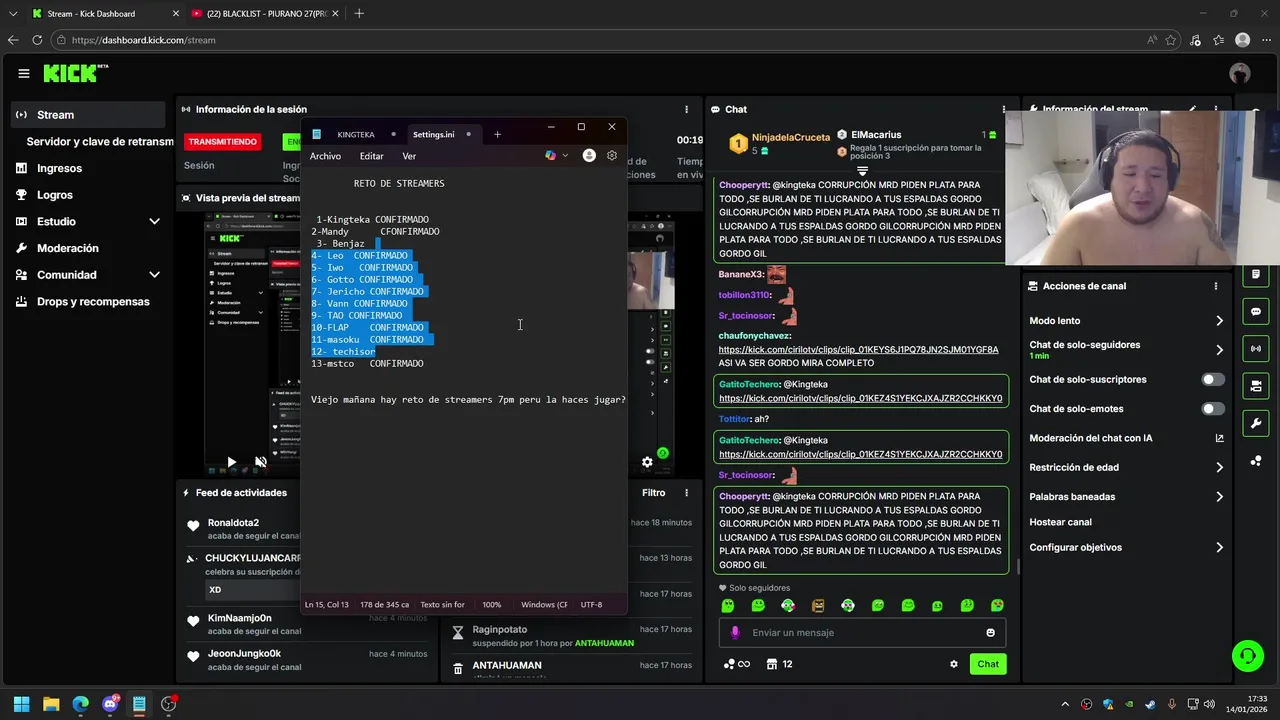
Task: Click Servidor y clave de retransmisión
Action: [100, 142]
